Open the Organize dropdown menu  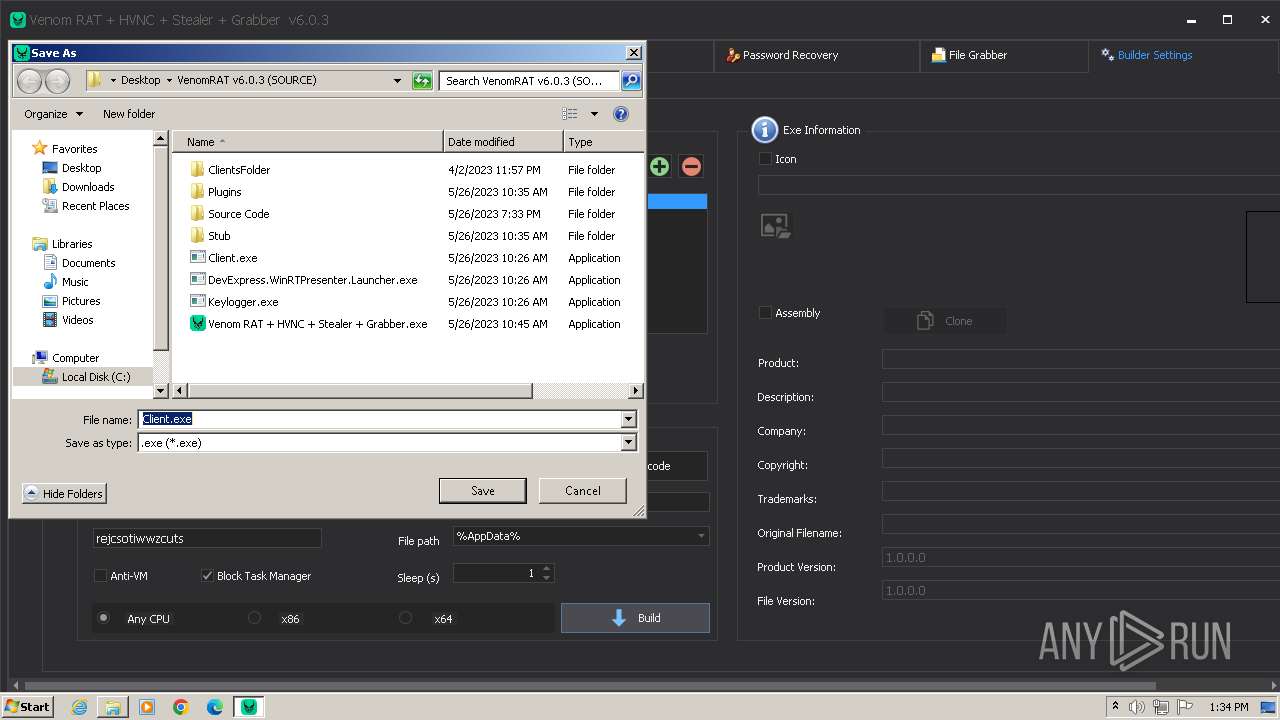54,114
